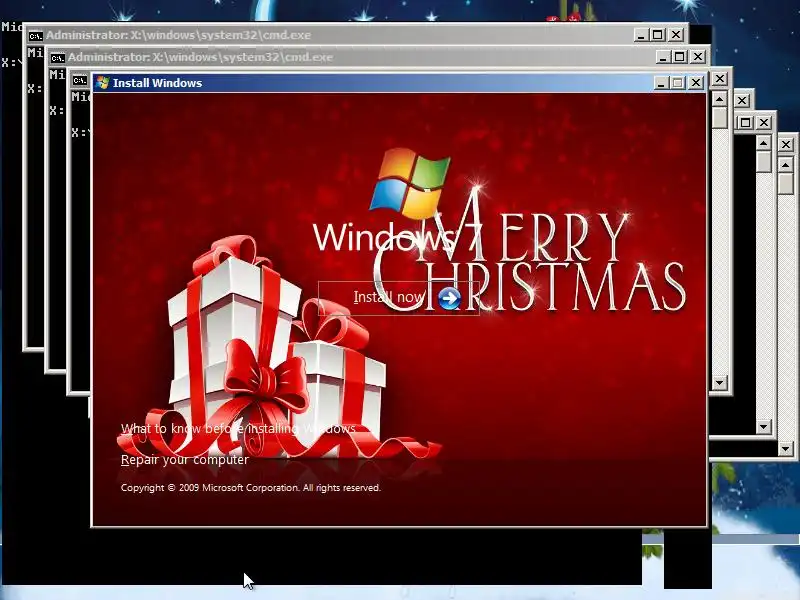Close the Install Windows window
Image resolution: width=800 pixels, height=600 pixels.
(696, 83)
